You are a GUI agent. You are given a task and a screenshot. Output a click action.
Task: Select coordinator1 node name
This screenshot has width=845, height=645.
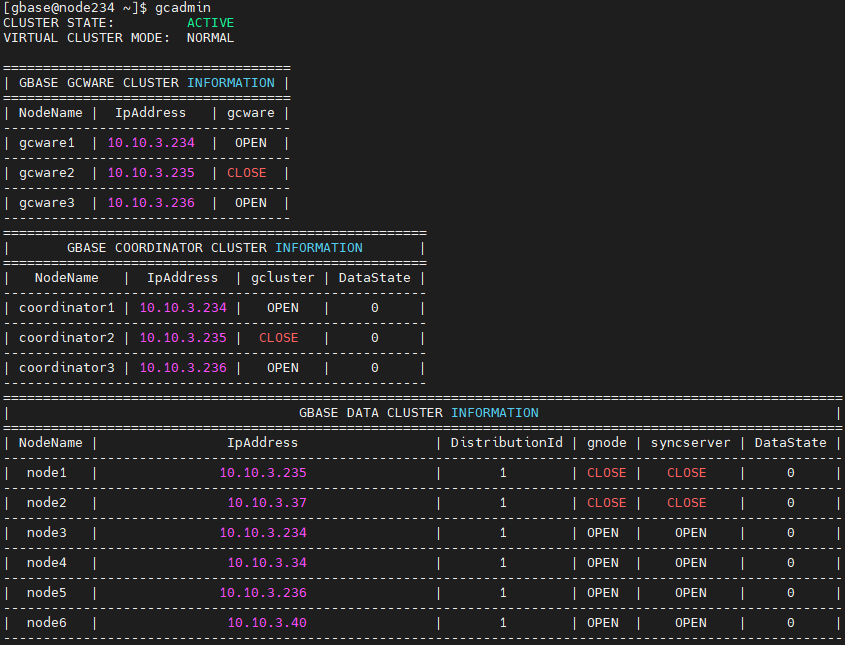click(x=67, y=308)
